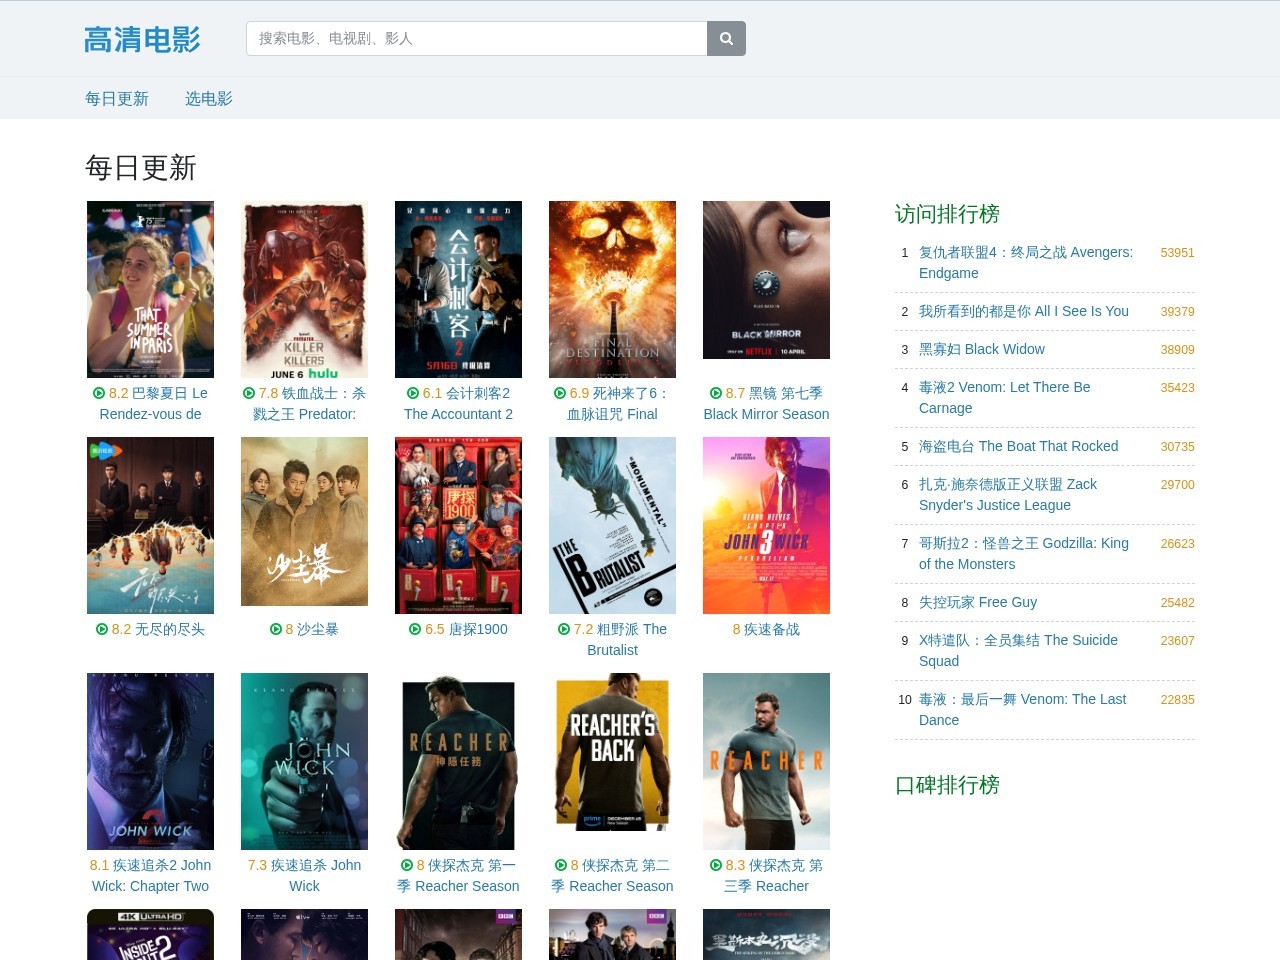Open 黑寡妇 Black Widow ranking link

tap(981, 349)
